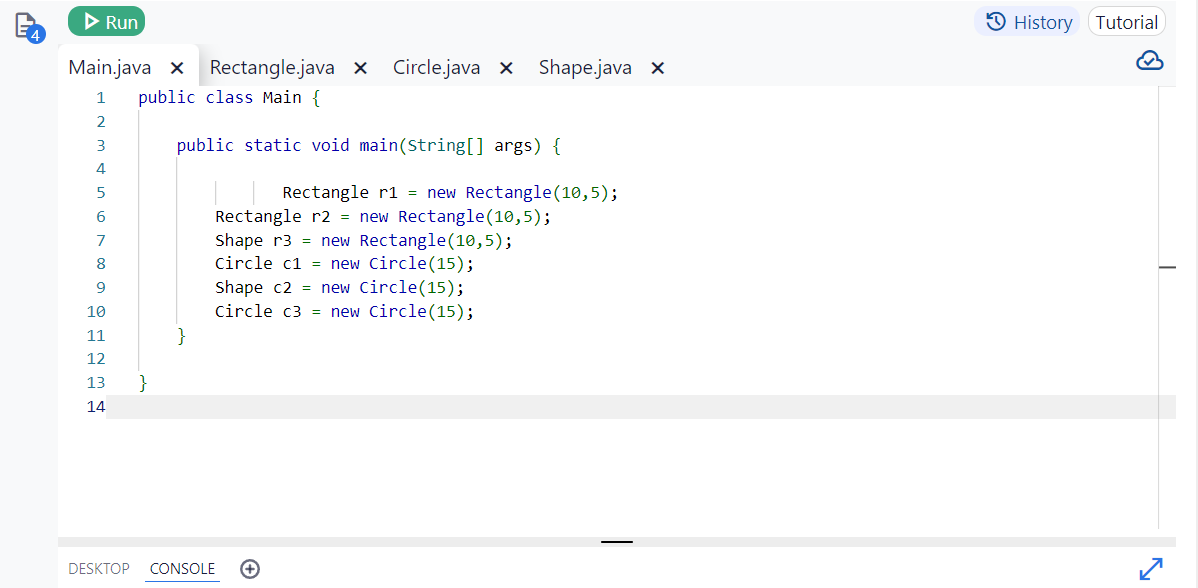Open the code History panel
1198x588 pixels.
[x=1026, y=21]
